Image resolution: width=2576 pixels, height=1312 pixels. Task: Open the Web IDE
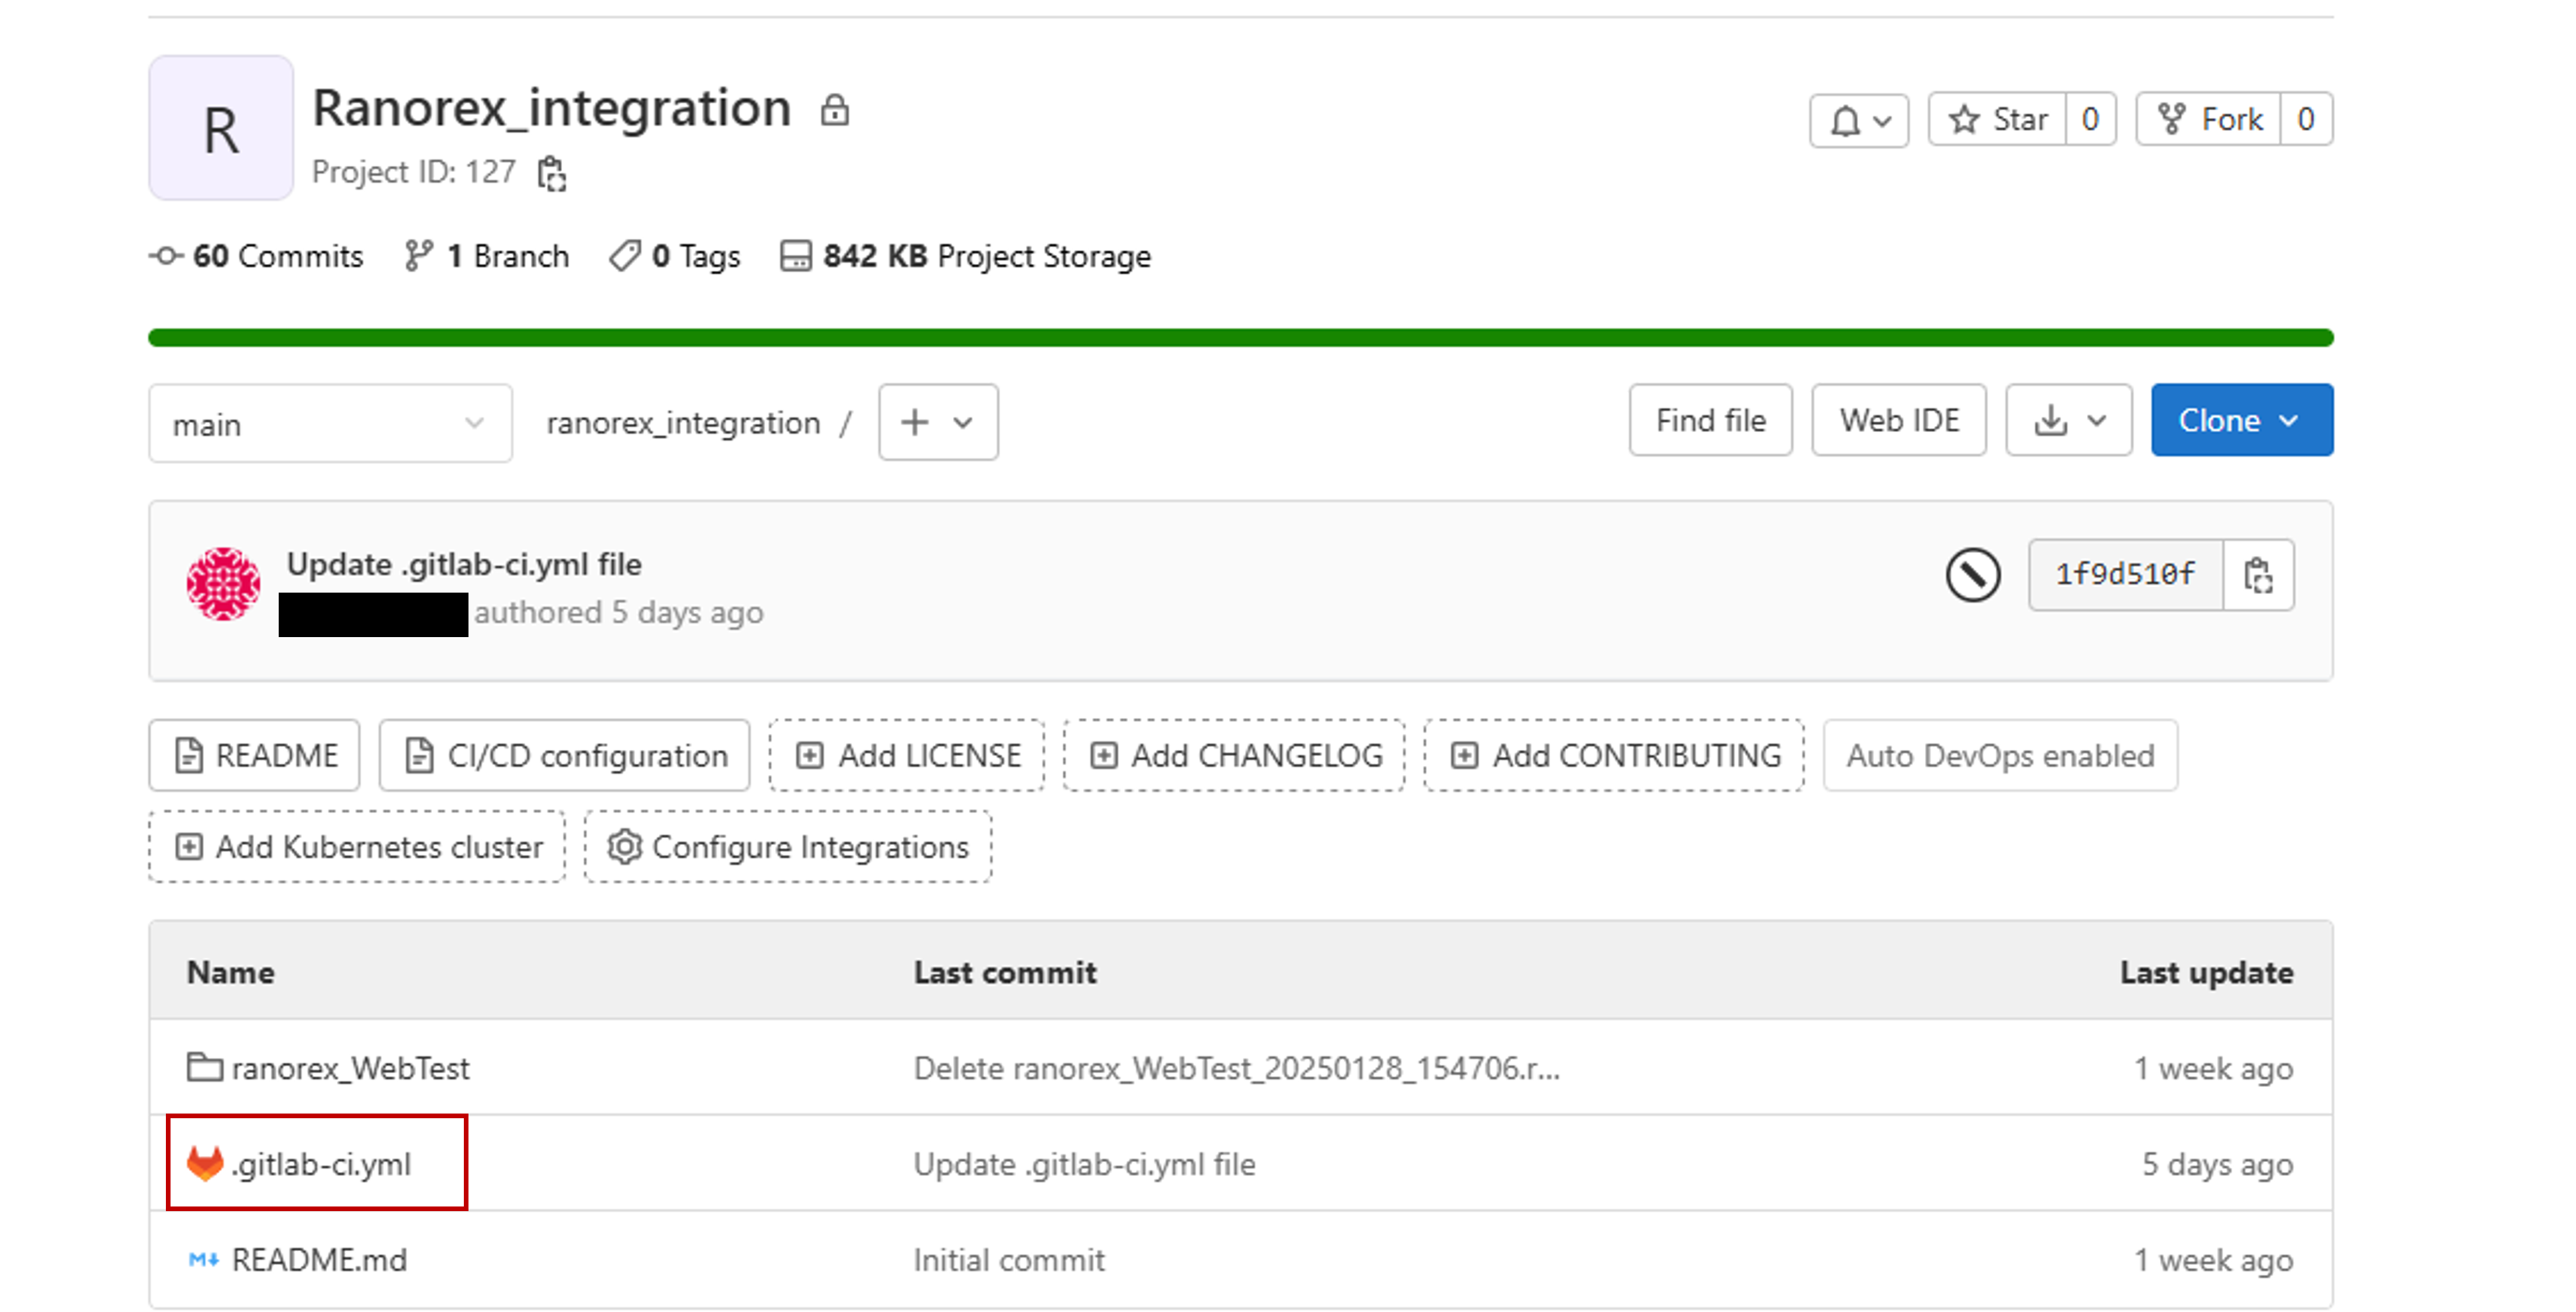1897,420
